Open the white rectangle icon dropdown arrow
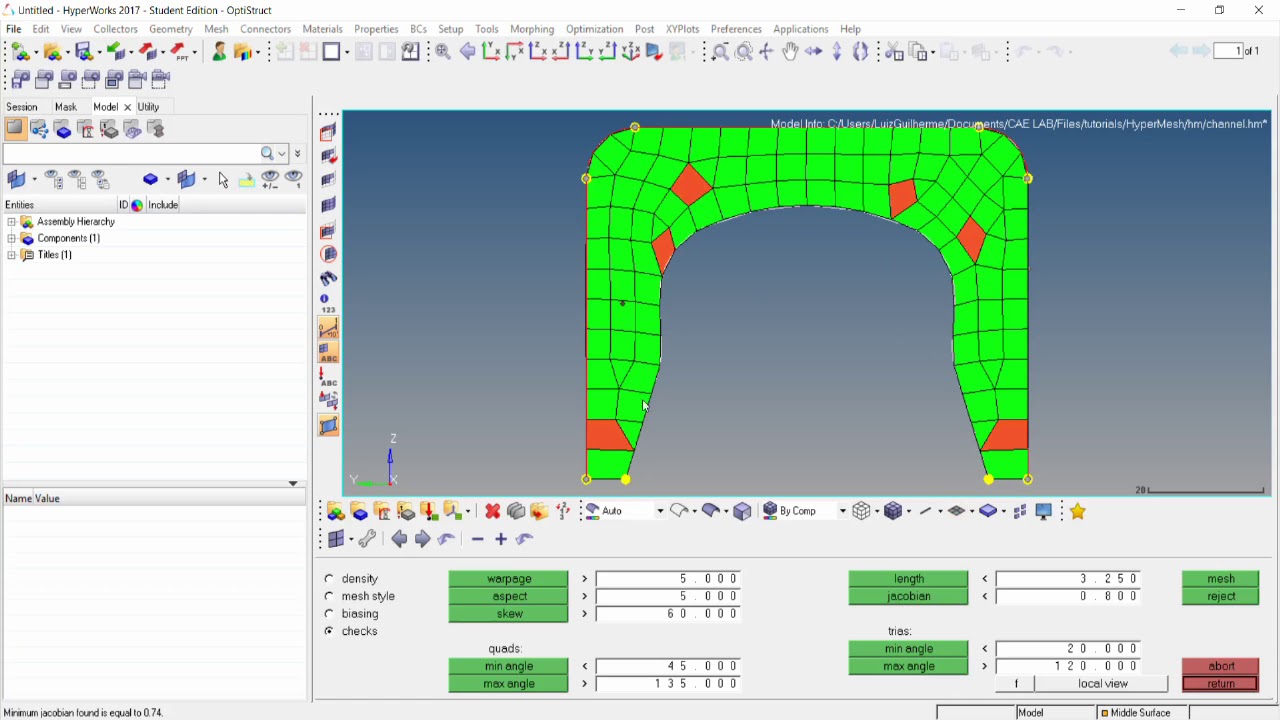The width and height of the screenshot is (1280, 720). pos(346,52)
